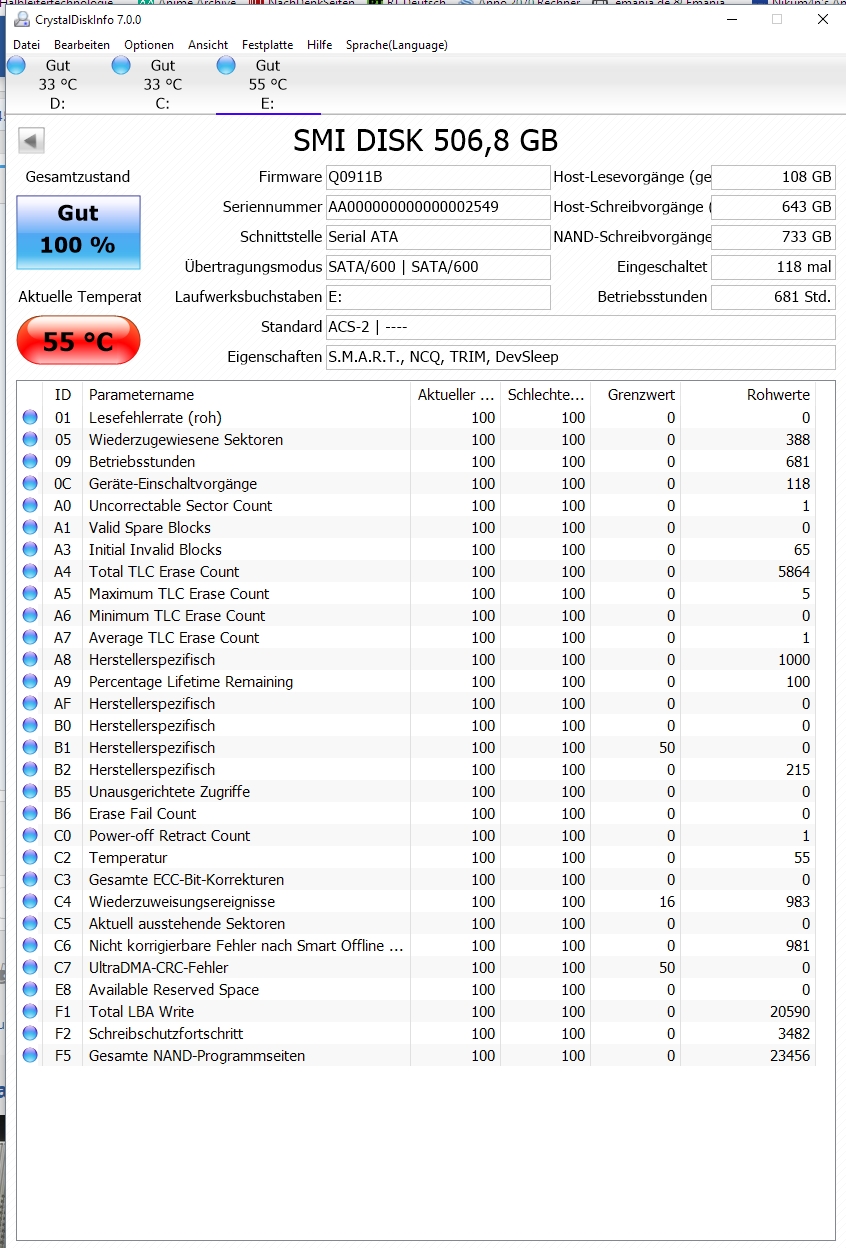Viewport: 846px width, 1248px height.
Task: Open the Ansicht menu
Action: (x=208, y=45)
